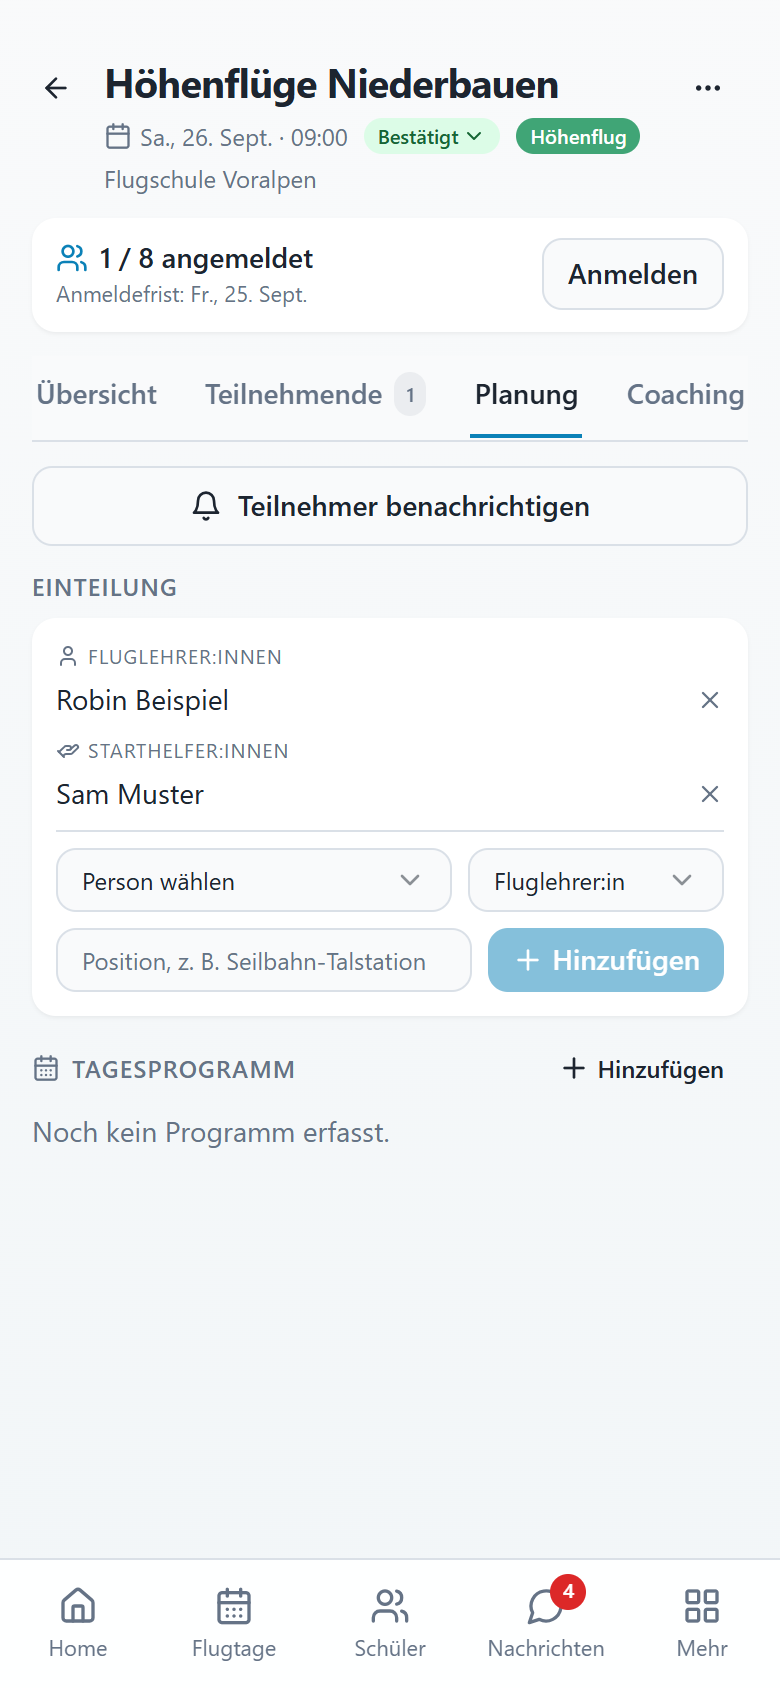Add a Tagesprogramm entry via Hinzufügen

(x=643, y=1069)
